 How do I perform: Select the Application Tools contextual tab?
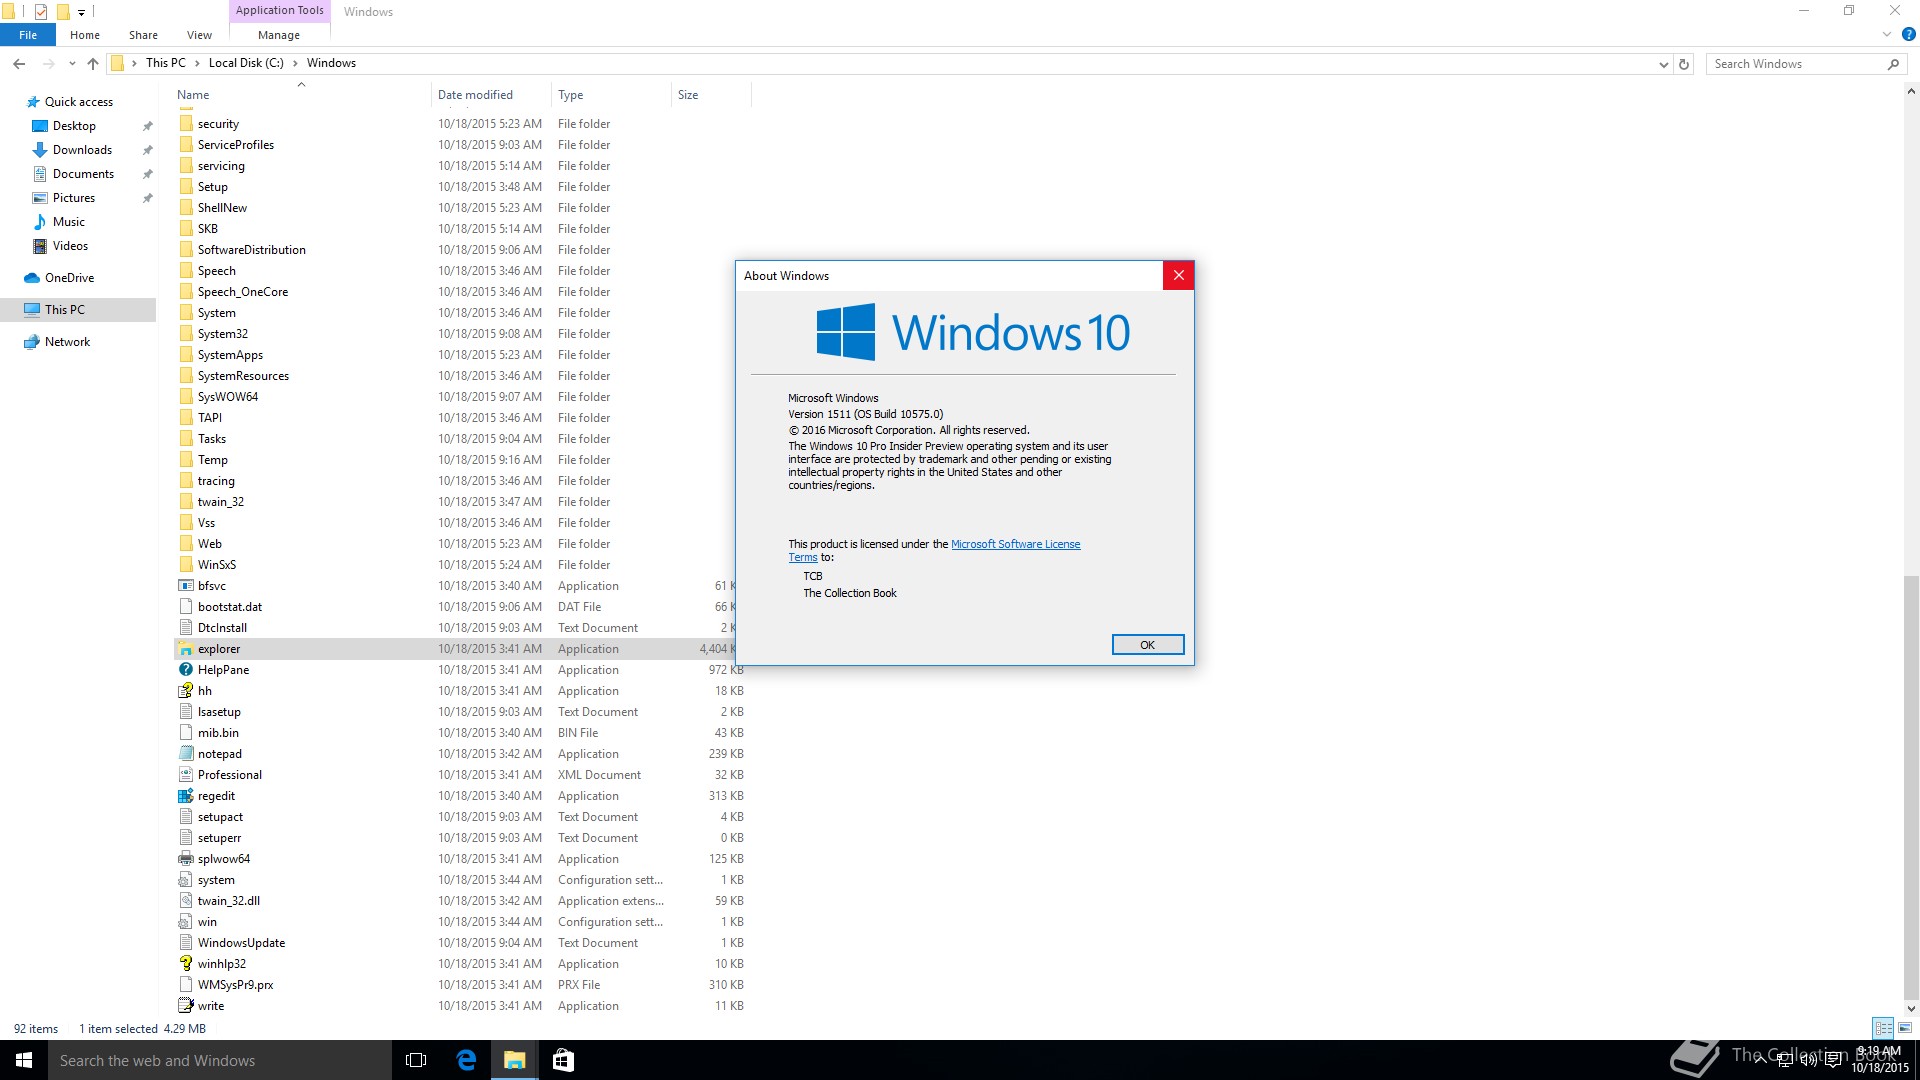(x=280, y=11)
